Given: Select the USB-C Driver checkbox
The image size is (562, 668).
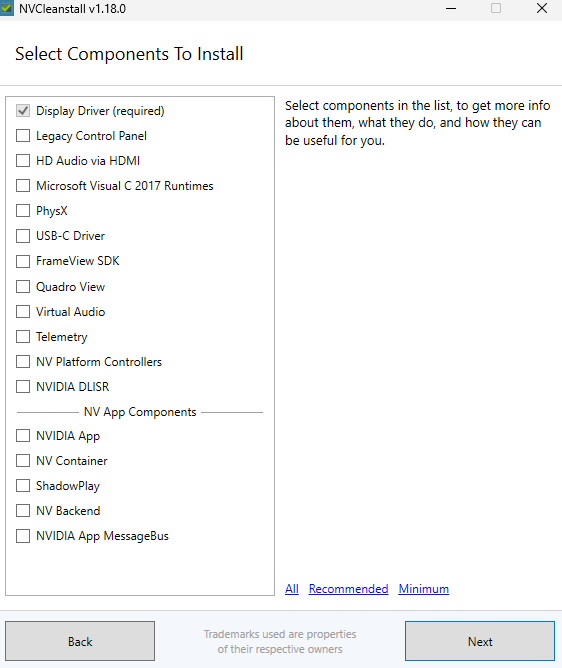Looking at the screenshot, I should [23, 236].
